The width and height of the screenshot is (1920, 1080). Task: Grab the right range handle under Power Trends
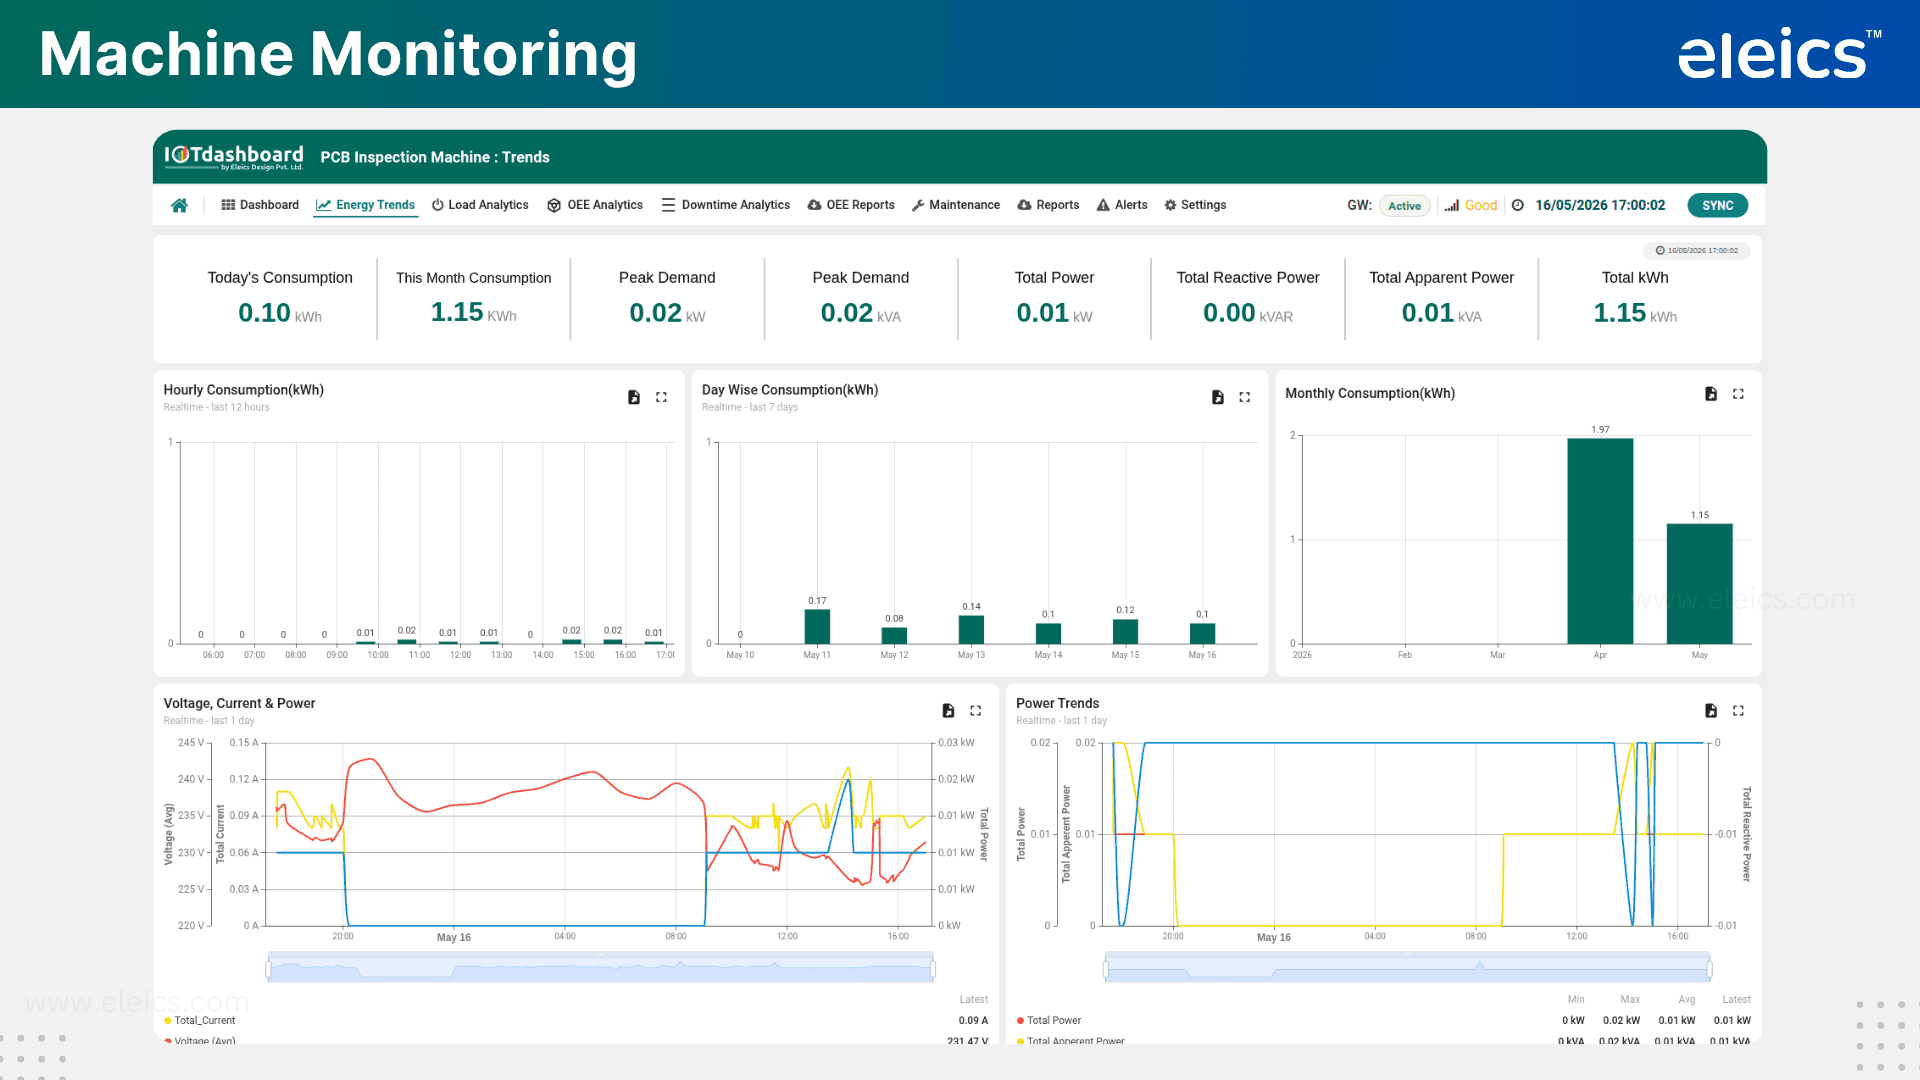click(x=1710, y=968)
